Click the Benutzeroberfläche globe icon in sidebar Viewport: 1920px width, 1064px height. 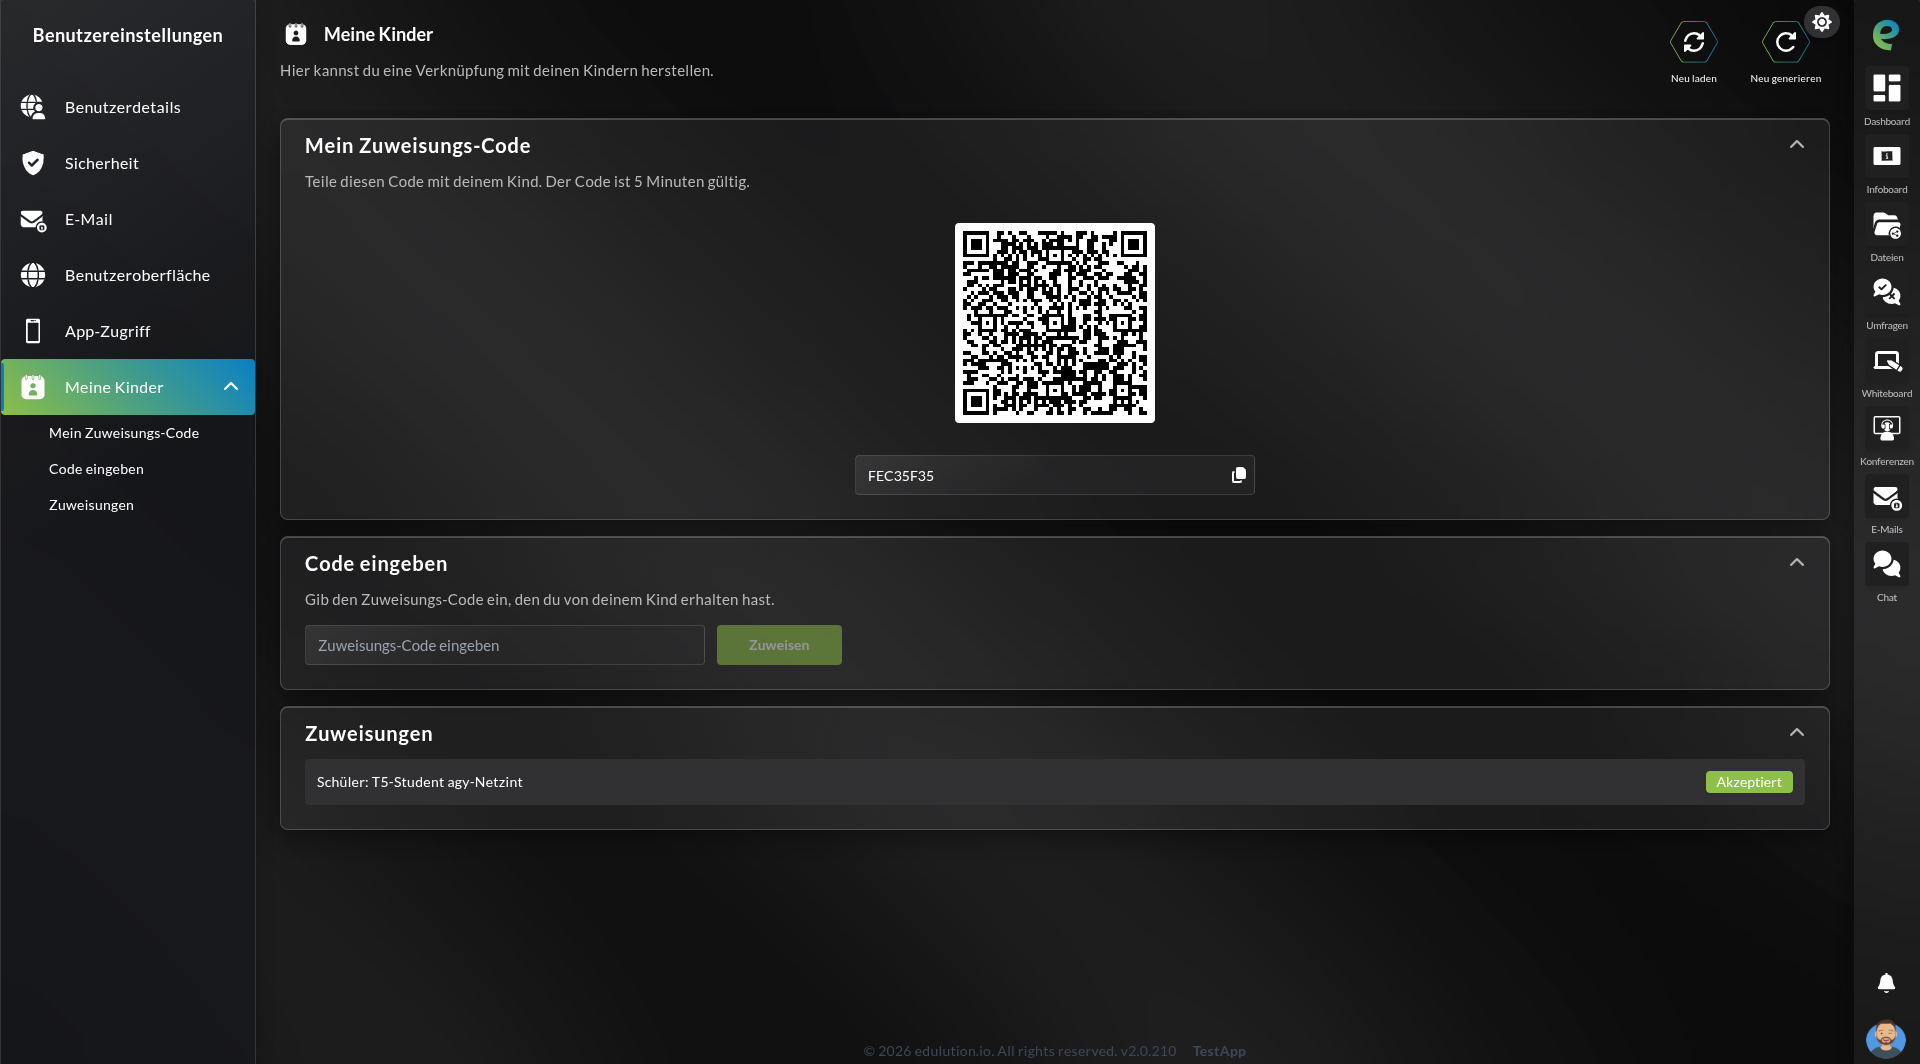click(x=33, y=275)
